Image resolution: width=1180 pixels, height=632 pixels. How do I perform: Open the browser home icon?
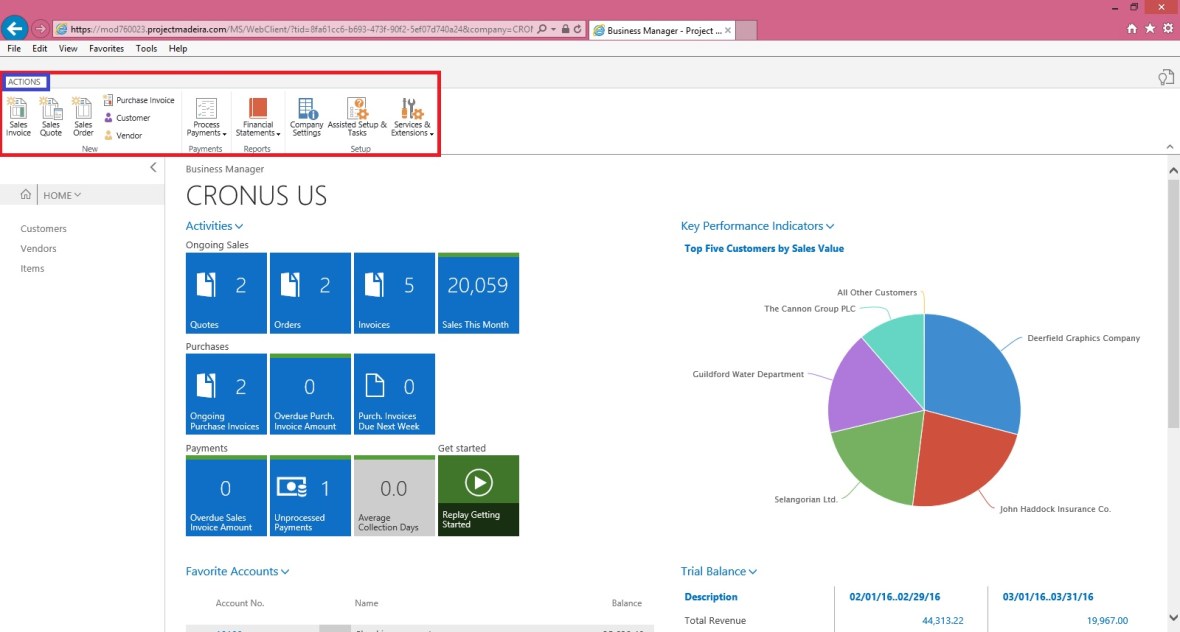point(1132,29)
